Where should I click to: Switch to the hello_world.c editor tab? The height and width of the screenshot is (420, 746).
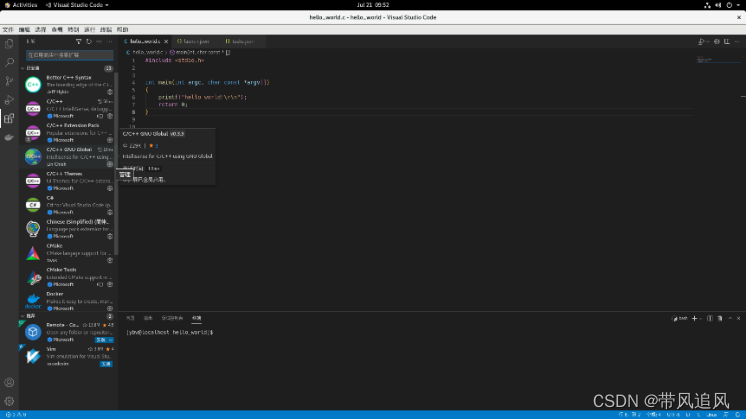(145, 41)
